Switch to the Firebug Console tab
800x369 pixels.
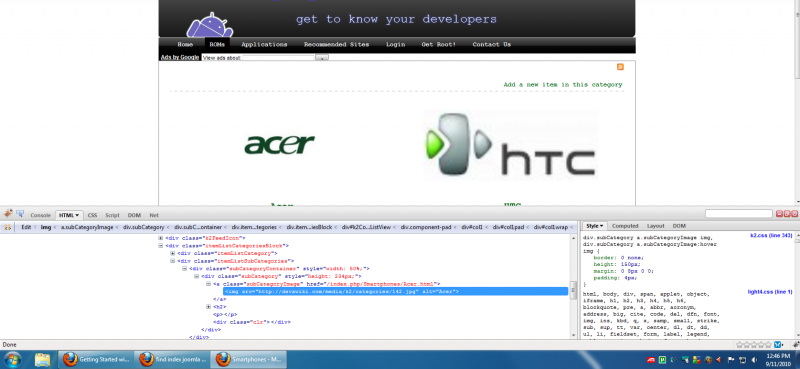click(40, 215)
